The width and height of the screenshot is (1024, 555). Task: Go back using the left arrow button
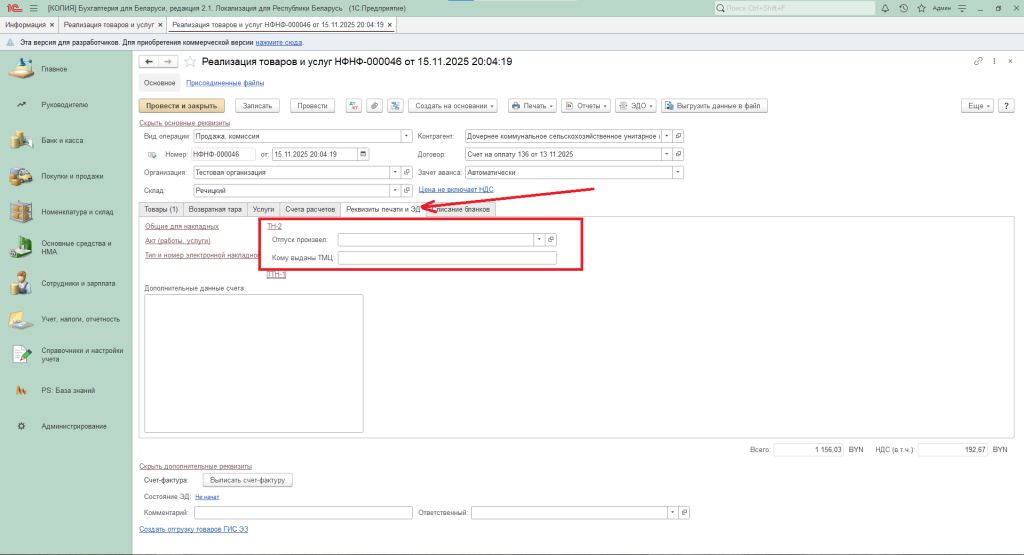point(149,62)
